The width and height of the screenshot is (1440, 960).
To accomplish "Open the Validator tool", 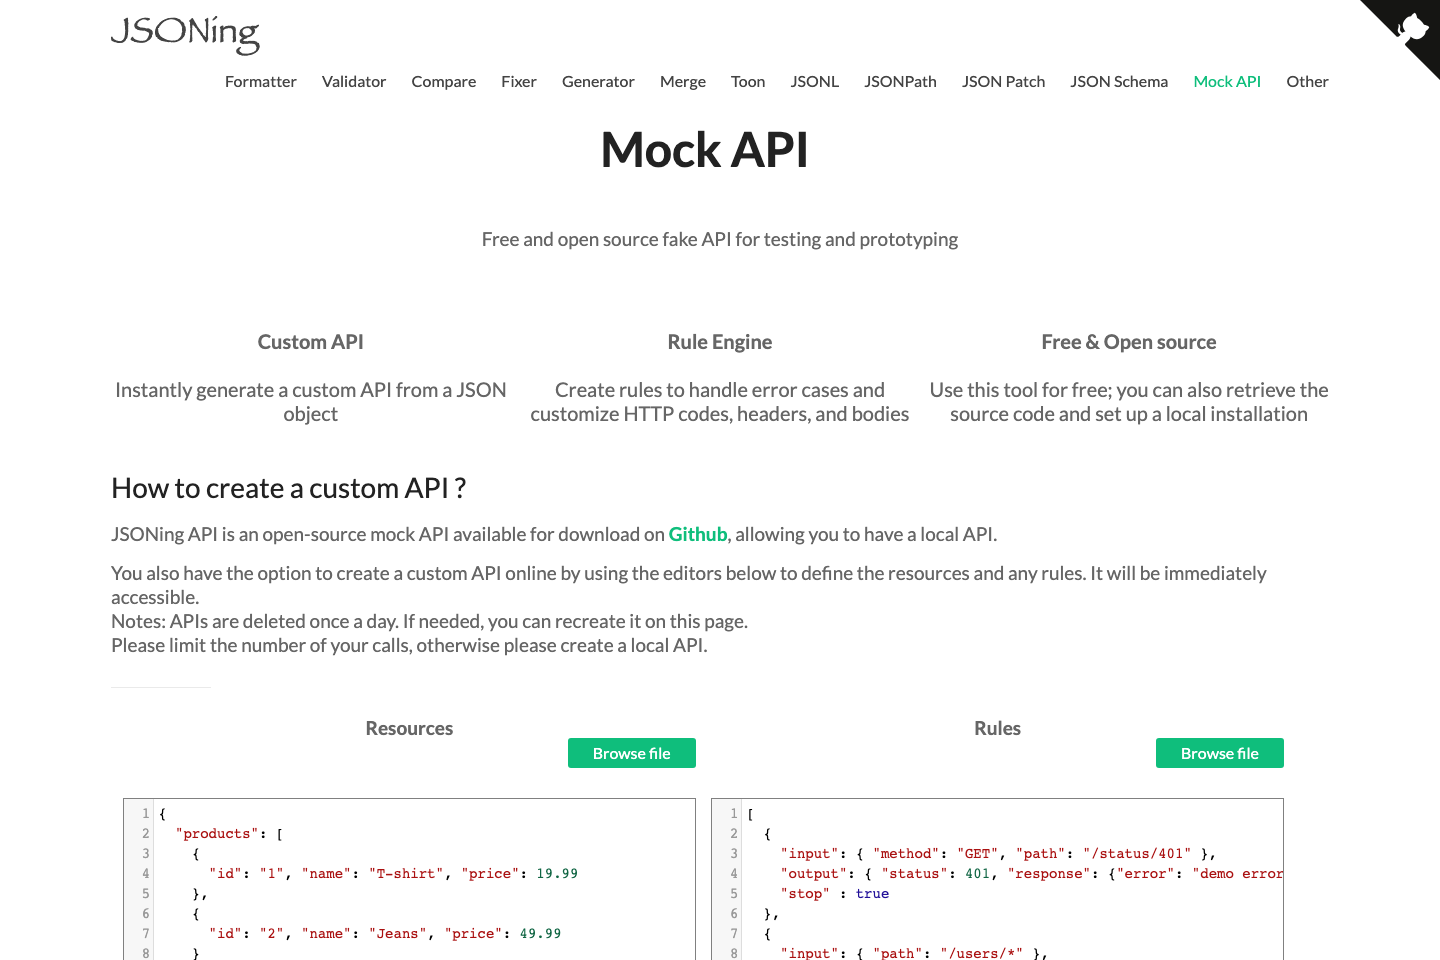I will click(x=354, y=81).
